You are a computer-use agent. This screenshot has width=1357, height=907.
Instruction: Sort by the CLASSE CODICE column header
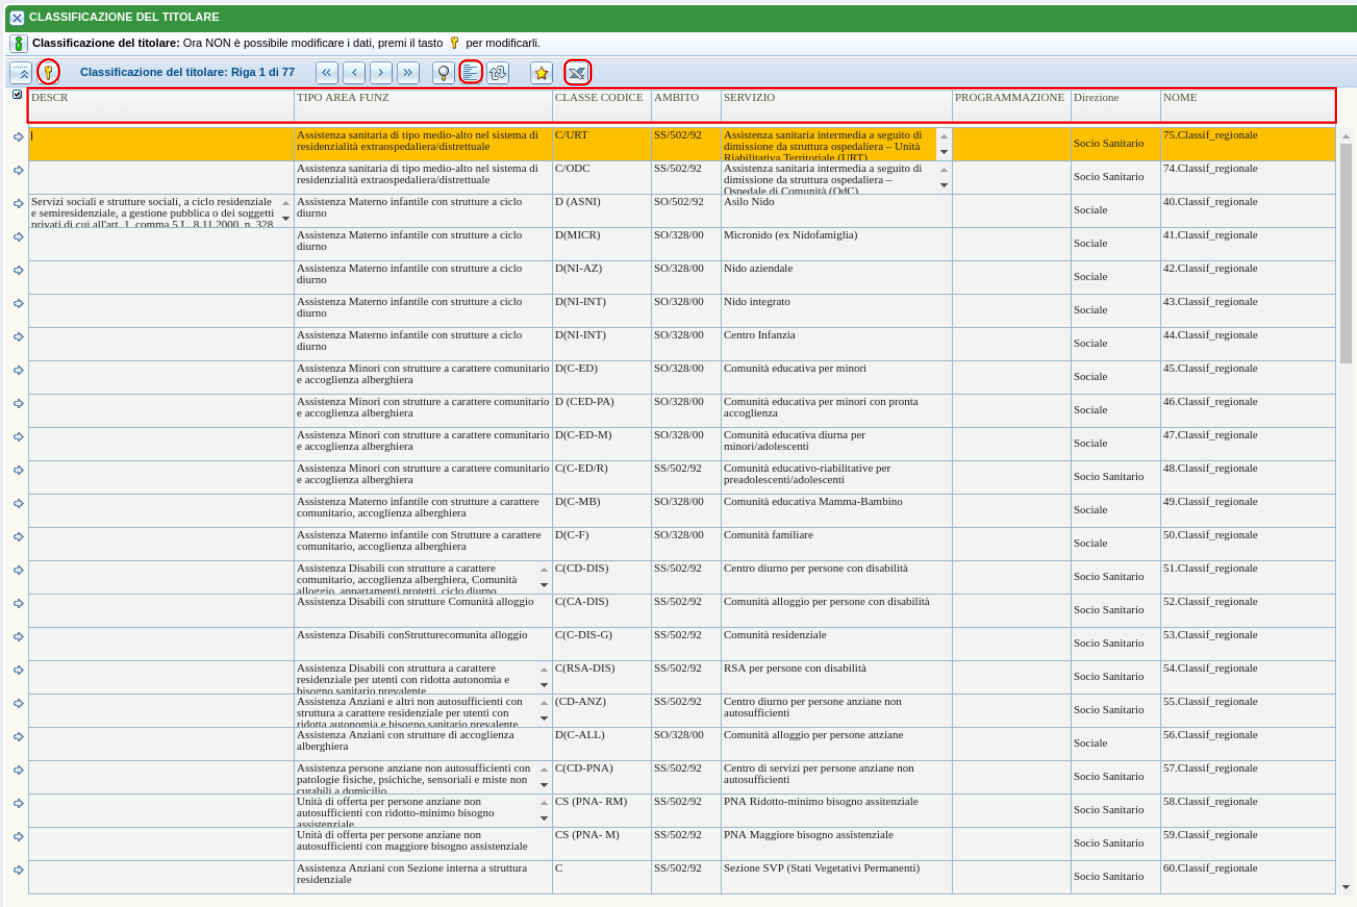pyautogui.click(x=599, y=98)
